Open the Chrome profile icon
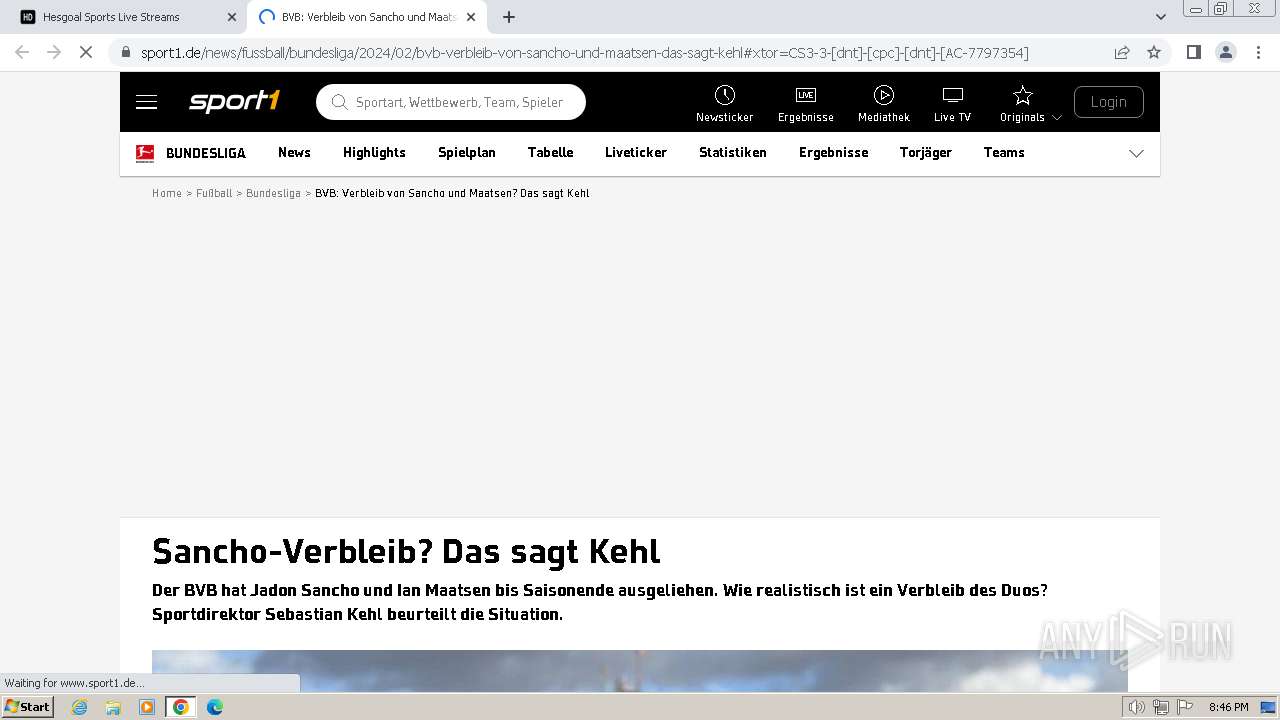 (x=1226, y=52)
